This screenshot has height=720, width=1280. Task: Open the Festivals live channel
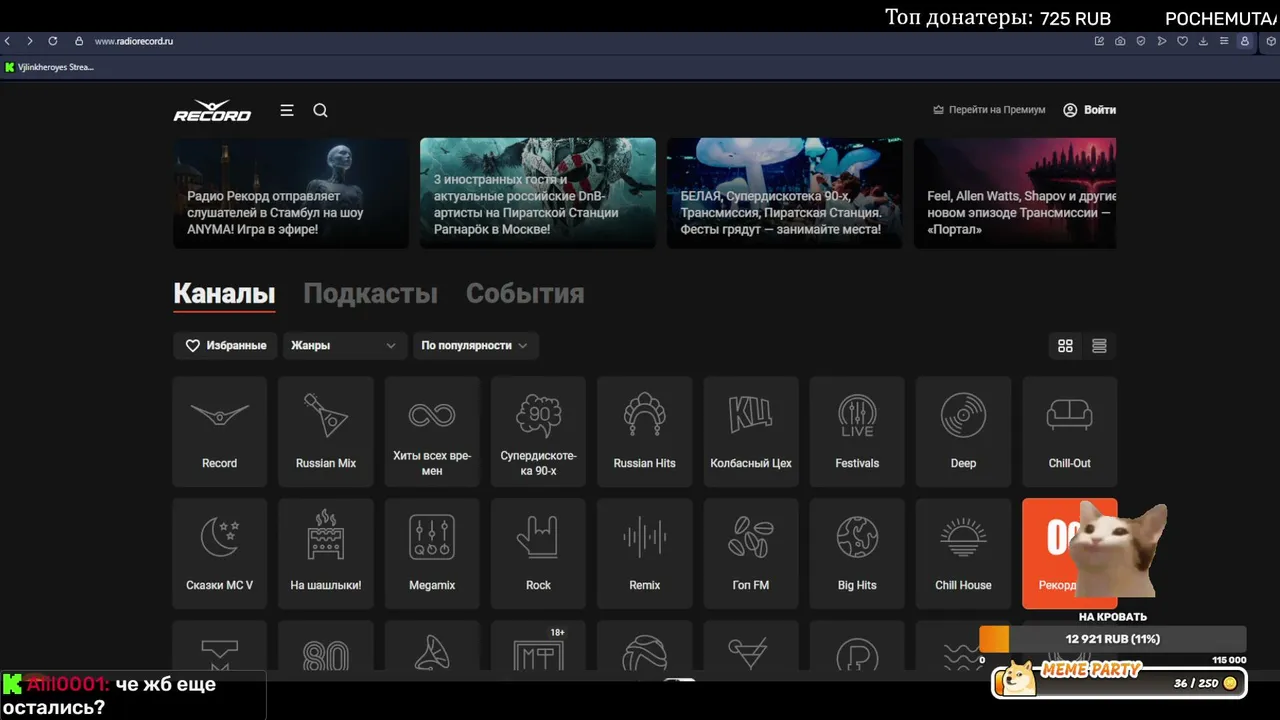[x=857, y=431]
